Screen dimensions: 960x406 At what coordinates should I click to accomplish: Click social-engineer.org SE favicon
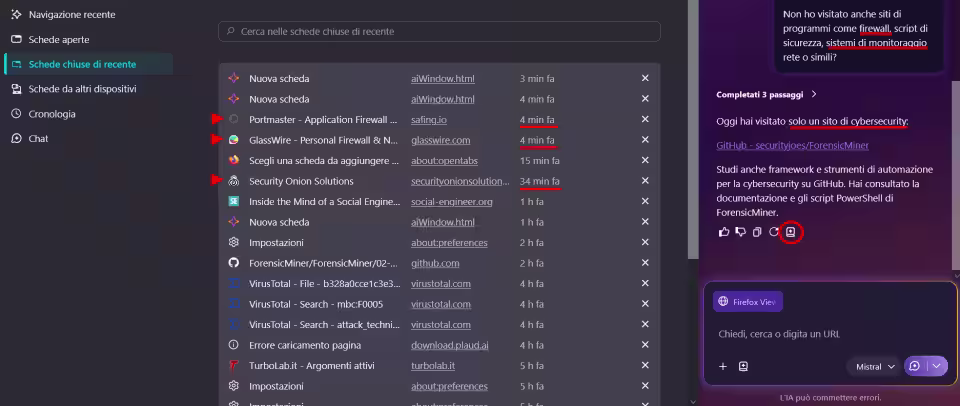[233, 201]
